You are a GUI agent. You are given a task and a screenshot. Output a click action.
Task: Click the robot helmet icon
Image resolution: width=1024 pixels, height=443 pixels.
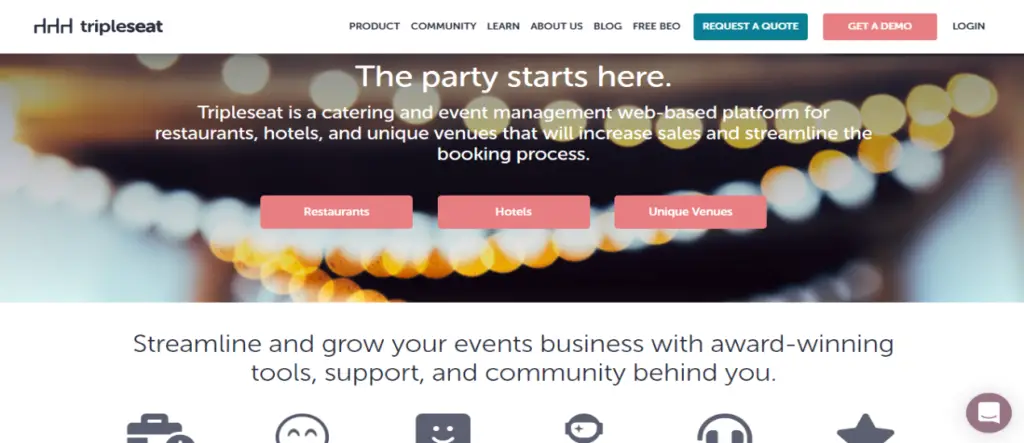(x=584, y=429)
